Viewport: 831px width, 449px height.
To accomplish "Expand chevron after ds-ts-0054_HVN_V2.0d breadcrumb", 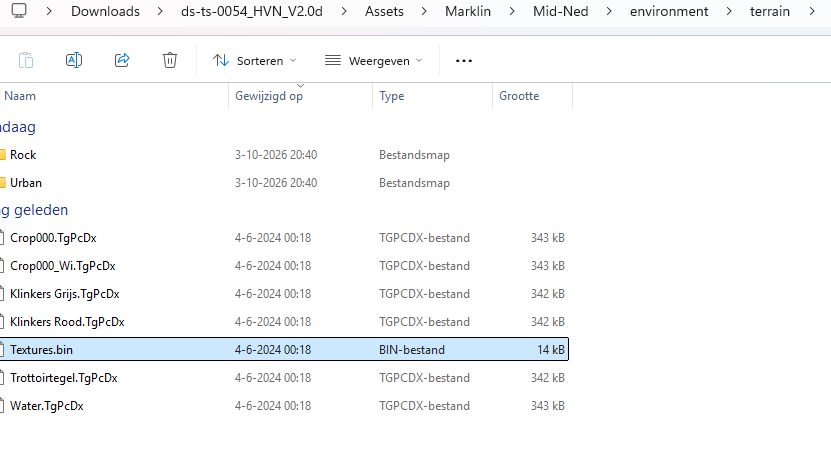I will [x=344, y=11].
